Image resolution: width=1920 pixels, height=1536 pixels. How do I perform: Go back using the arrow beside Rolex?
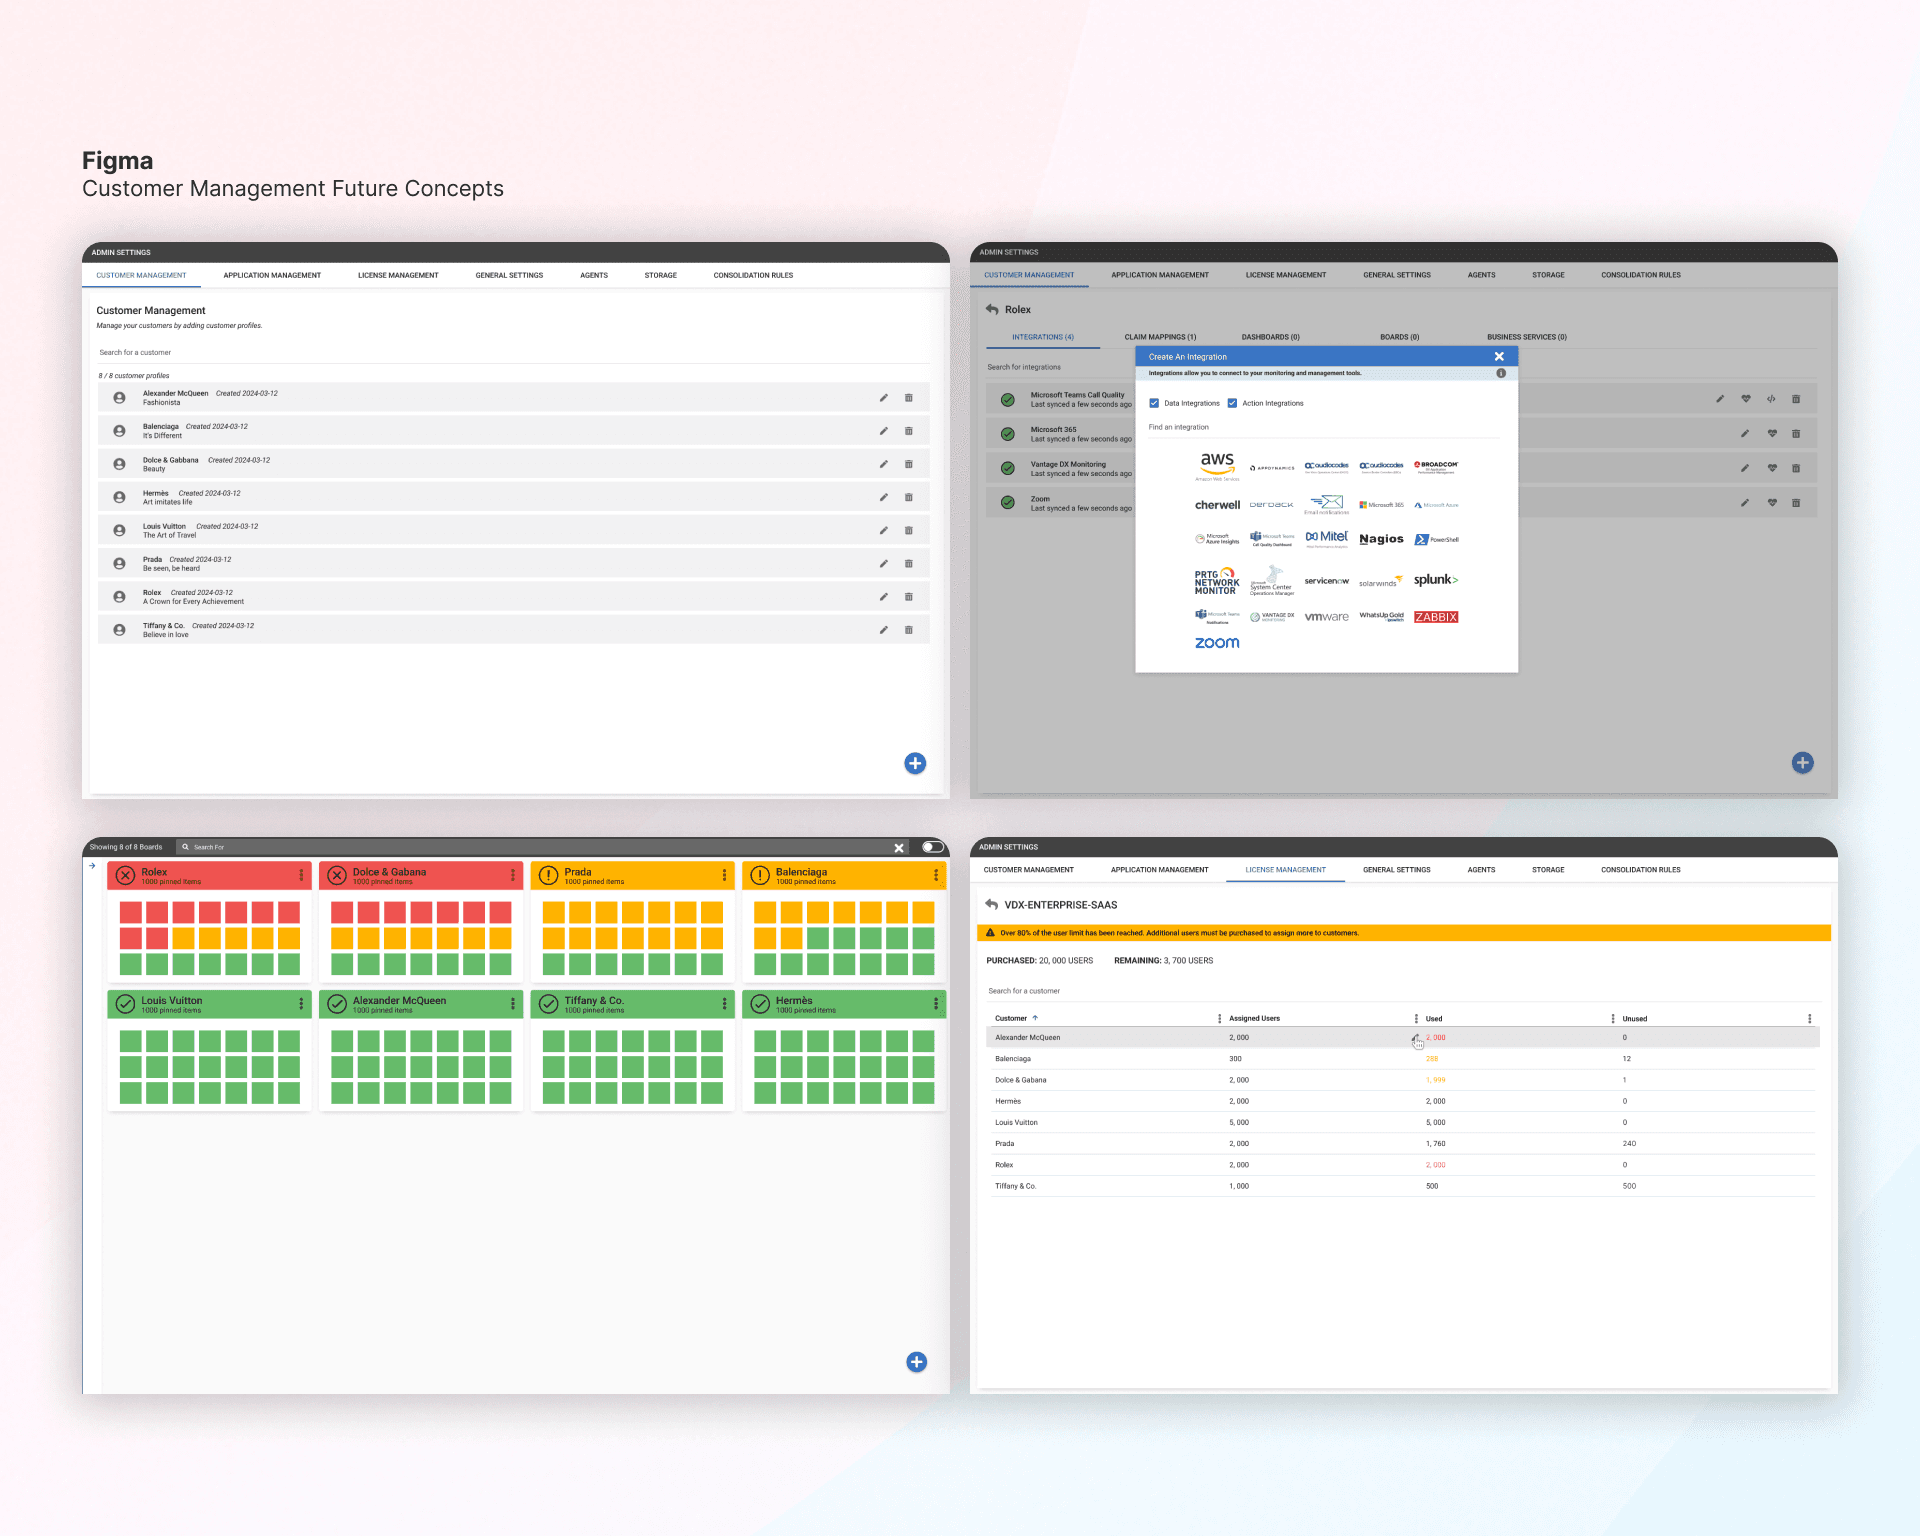pos(992,310)
